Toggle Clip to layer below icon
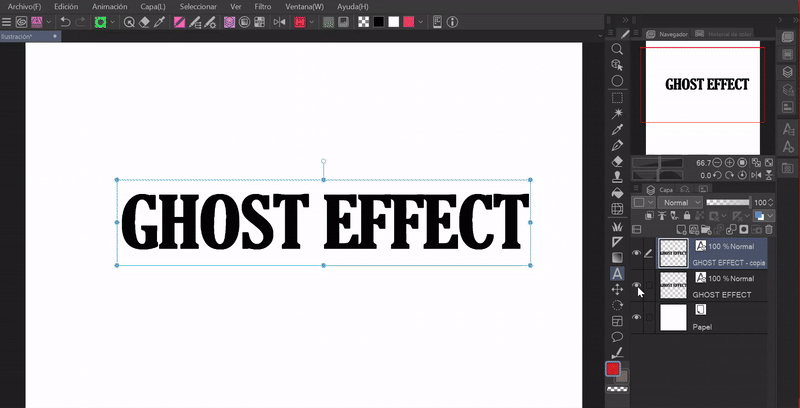800x408 pixels. 649,216
